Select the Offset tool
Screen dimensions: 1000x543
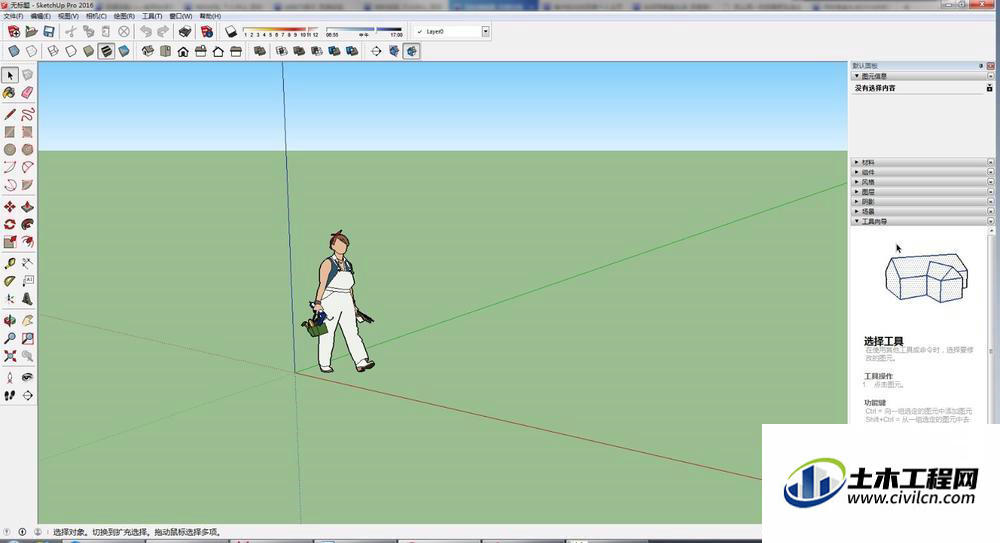coord(27,242)
